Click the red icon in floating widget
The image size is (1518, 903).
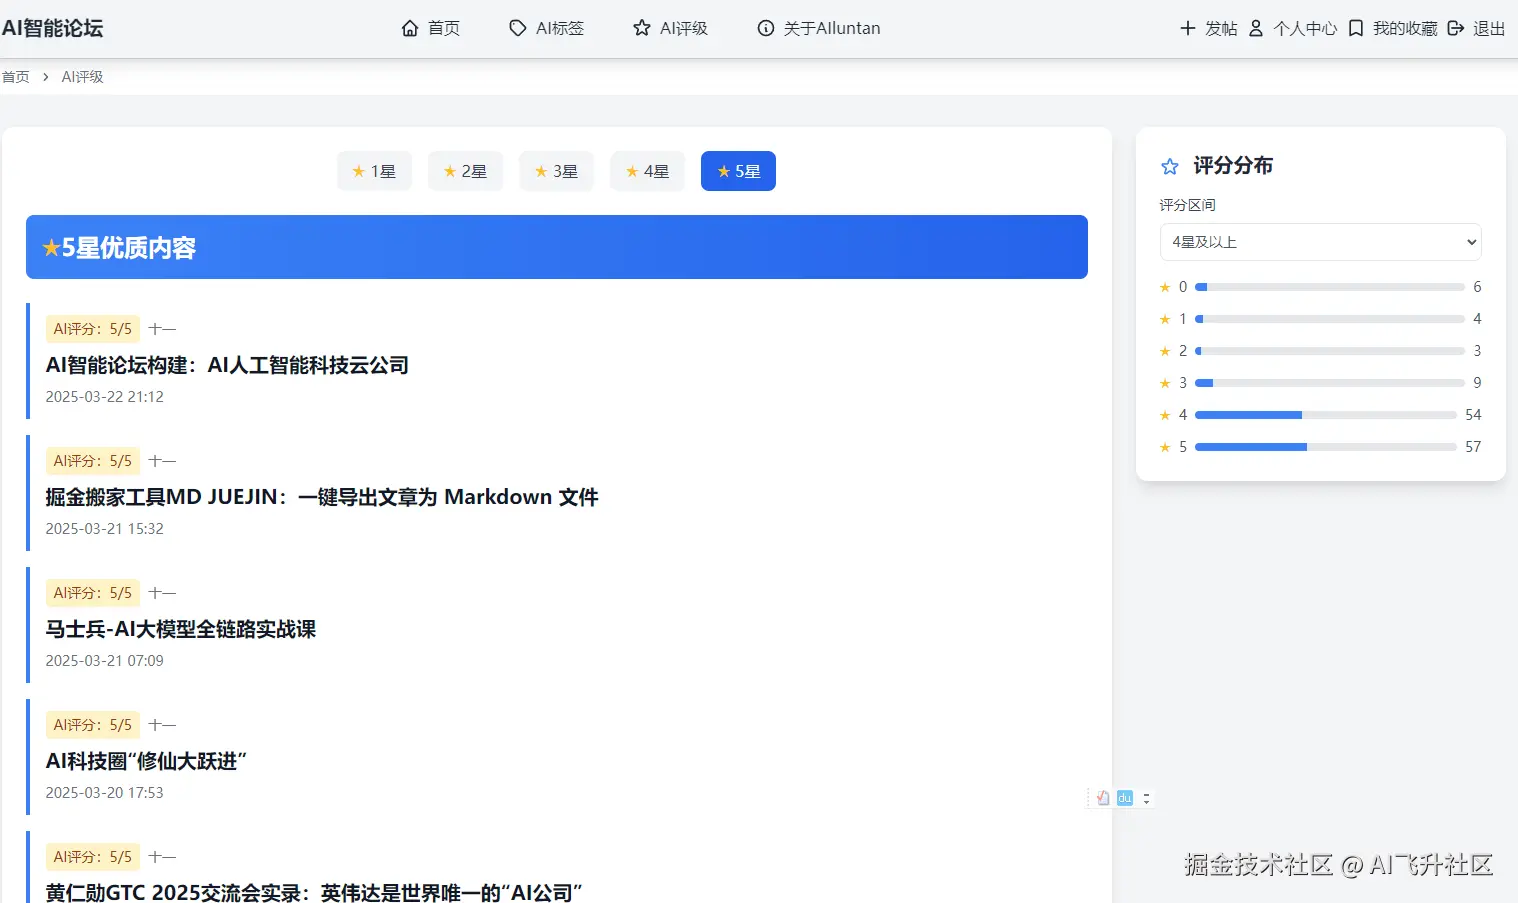pyautogui.click(x=1103, y=798)
